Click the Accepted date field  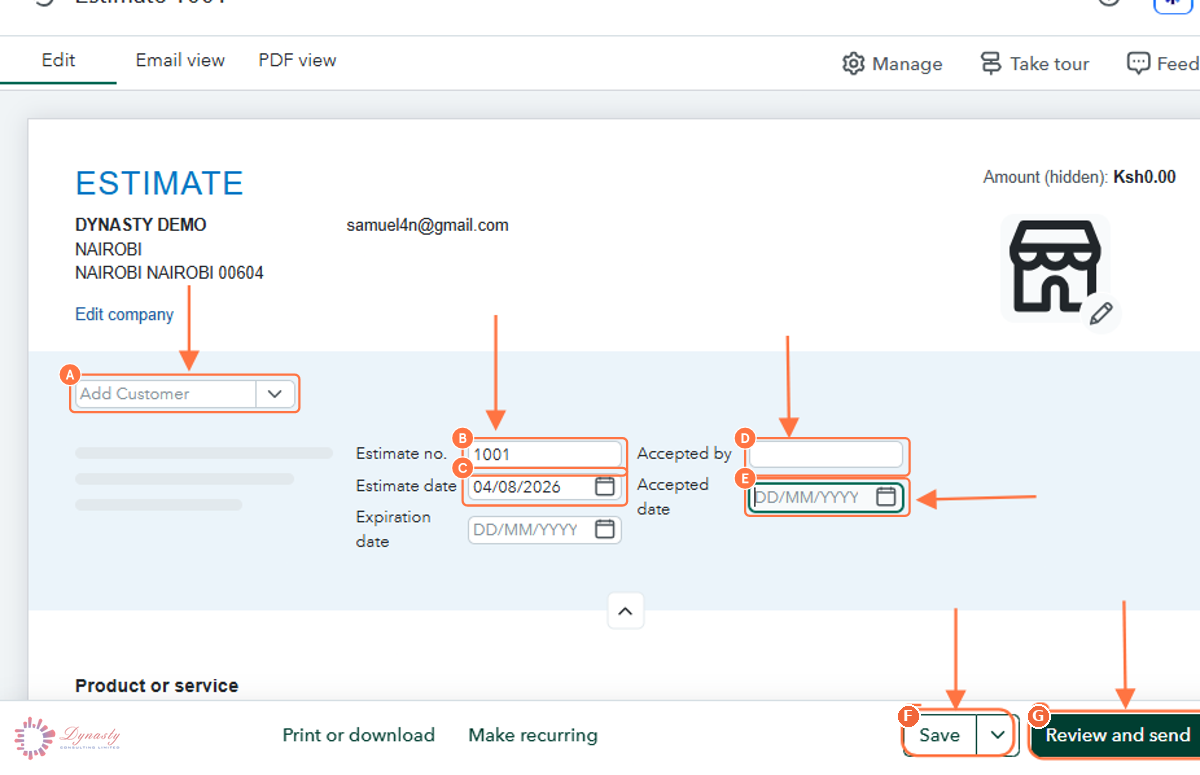(826, 497)
